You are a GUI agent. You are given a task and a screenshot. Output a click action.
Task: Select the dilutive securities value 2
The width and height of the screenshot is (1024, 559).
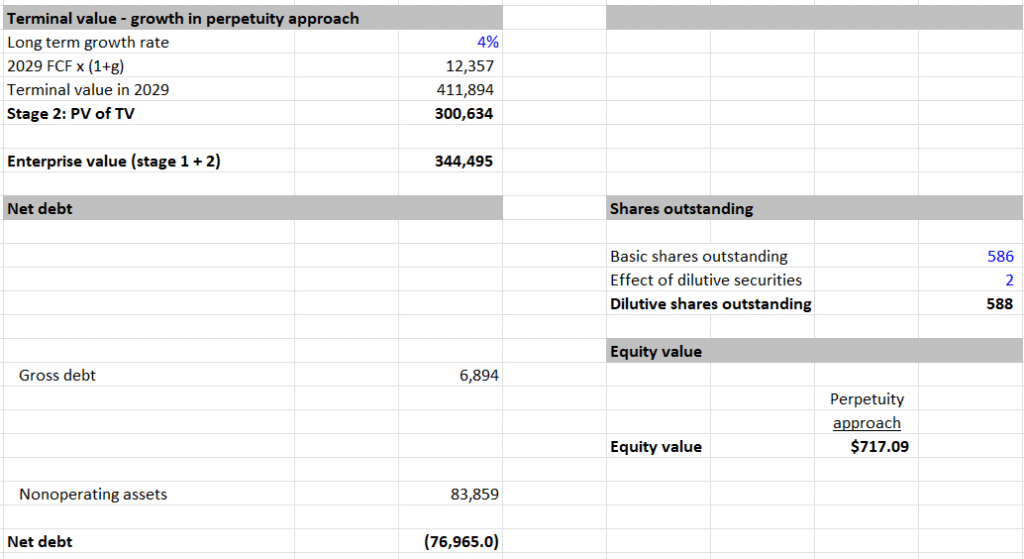[x=970, y=280]
